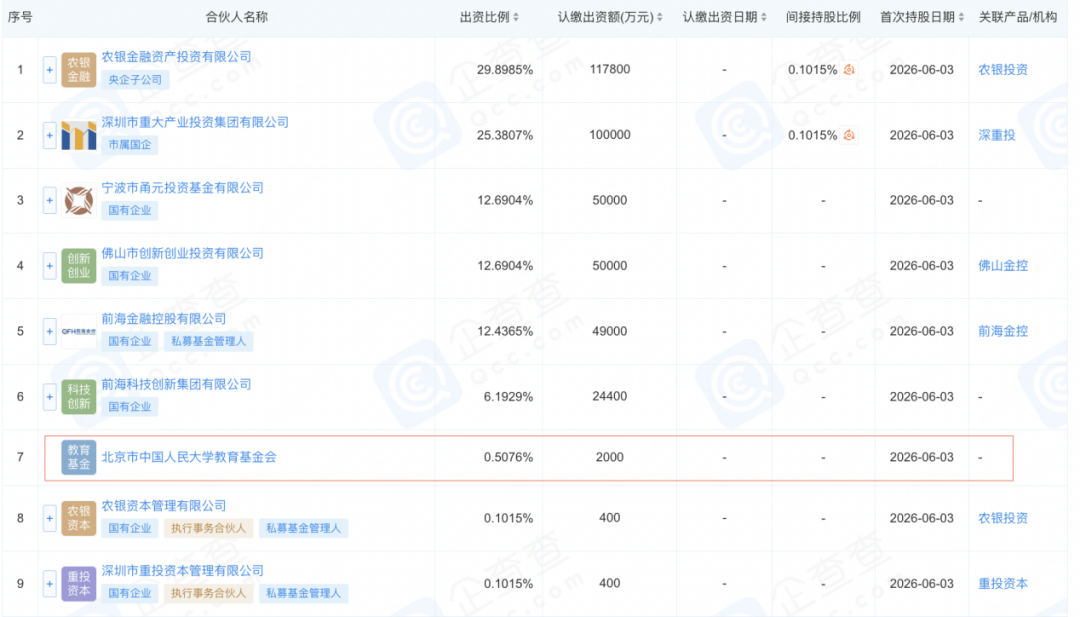Expand the row for 前海科技创新集团有限公司
Image resolution: width=1080 pixels, height=617 pixels.
point(50,397)
